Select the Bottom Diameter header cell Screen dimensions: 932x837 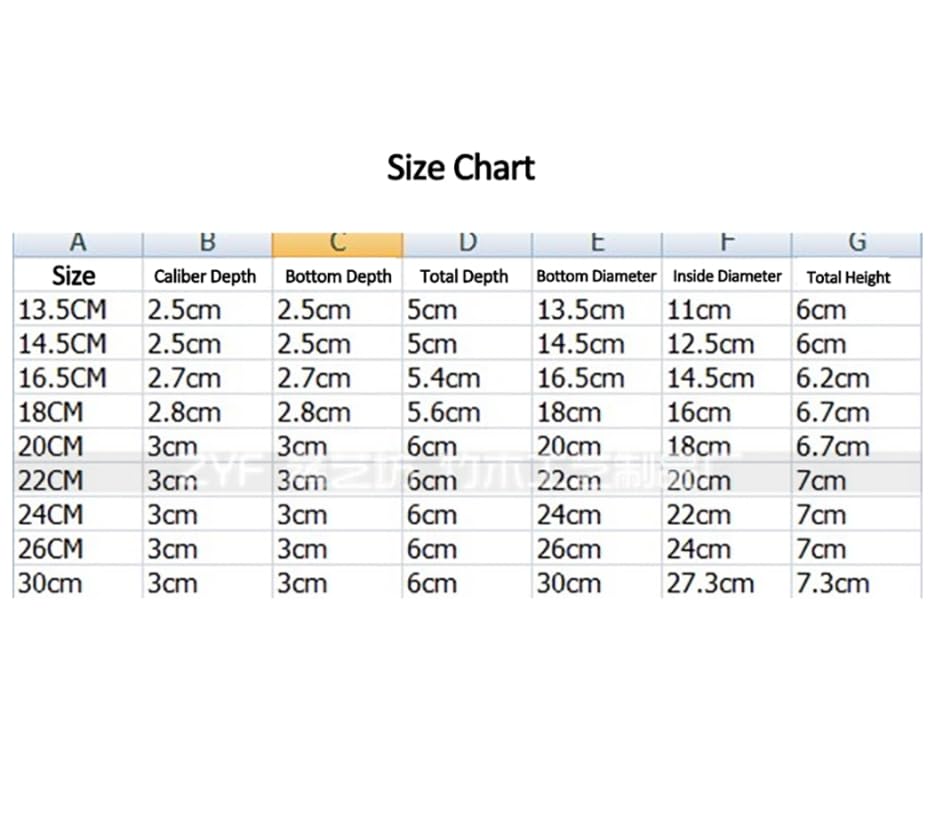click(x=597, y=275)
